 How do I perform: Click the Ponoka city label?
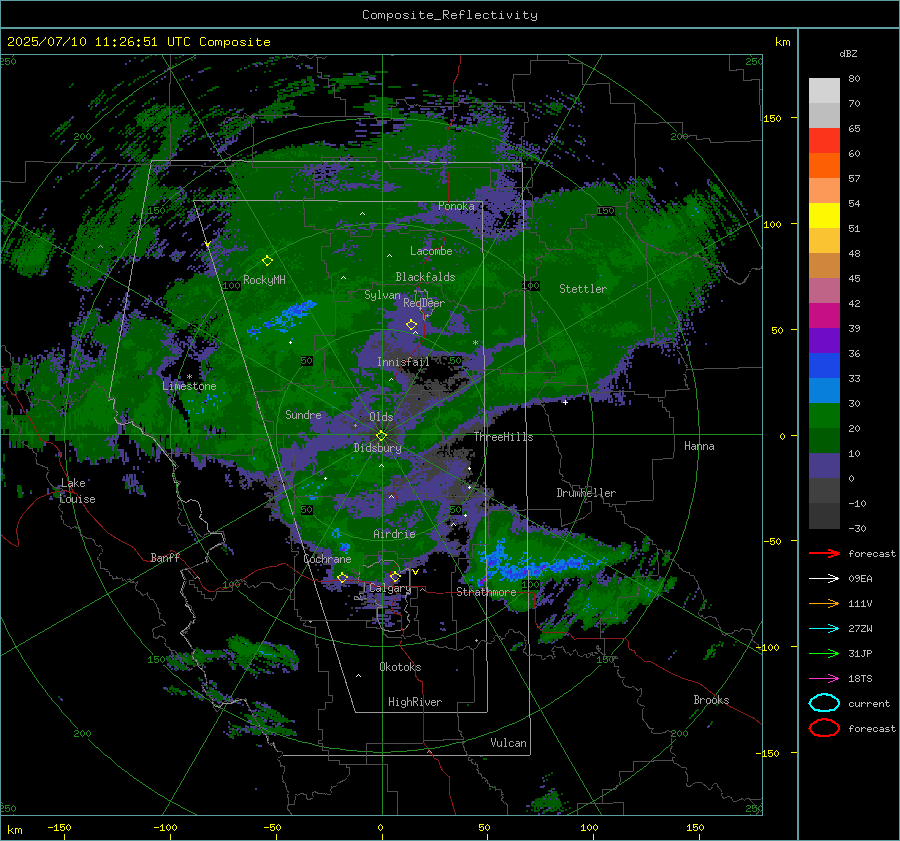(456, 206)
